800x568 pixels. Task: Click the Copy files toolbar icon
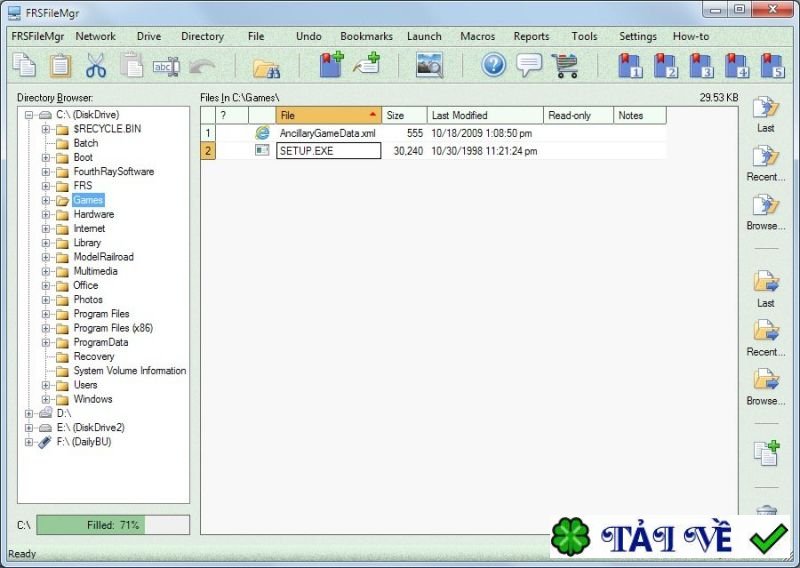click(24, 65)
